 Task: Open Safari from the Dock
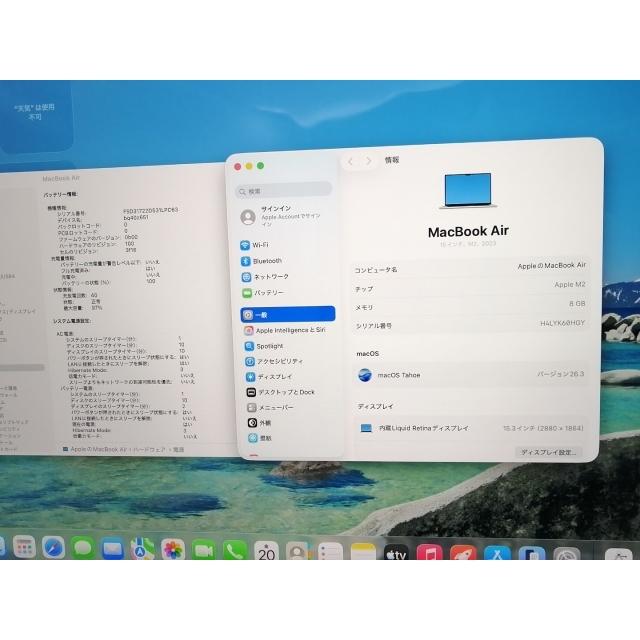pos(53,547)
